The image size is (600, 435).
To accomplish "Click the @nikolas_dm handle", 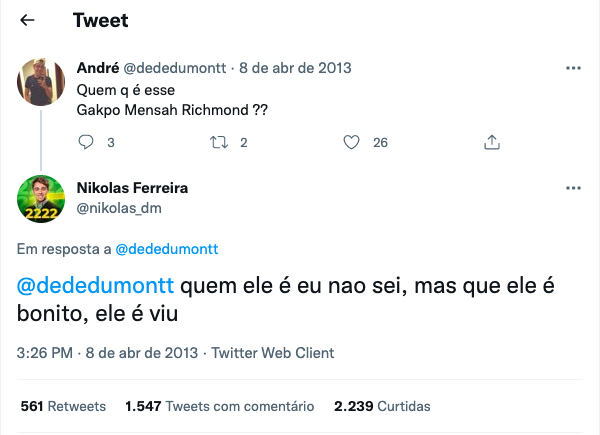I will [119, 208].
